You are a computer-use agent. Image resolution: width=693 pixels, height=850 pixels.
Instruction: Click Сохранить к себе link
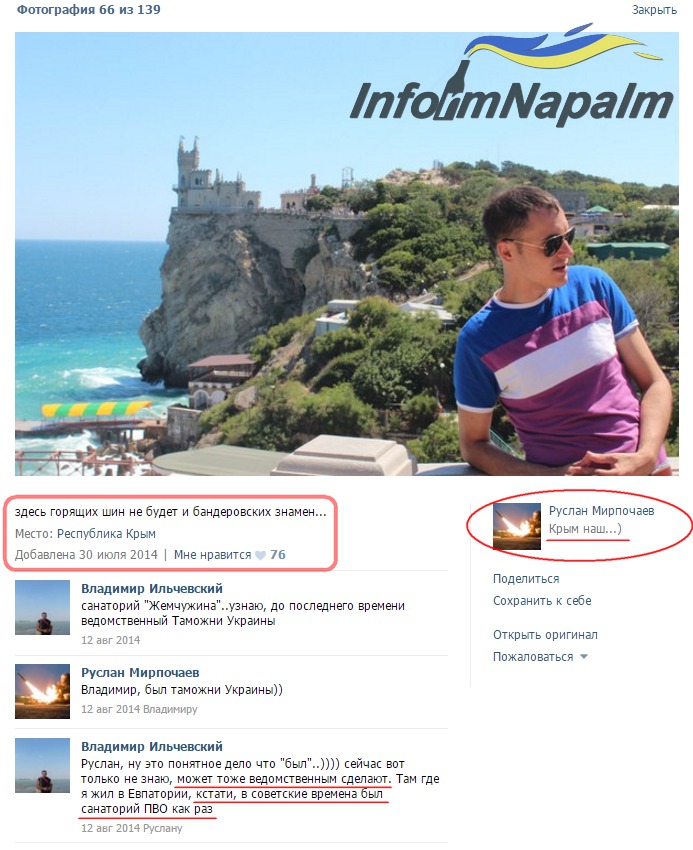[542, 601]
